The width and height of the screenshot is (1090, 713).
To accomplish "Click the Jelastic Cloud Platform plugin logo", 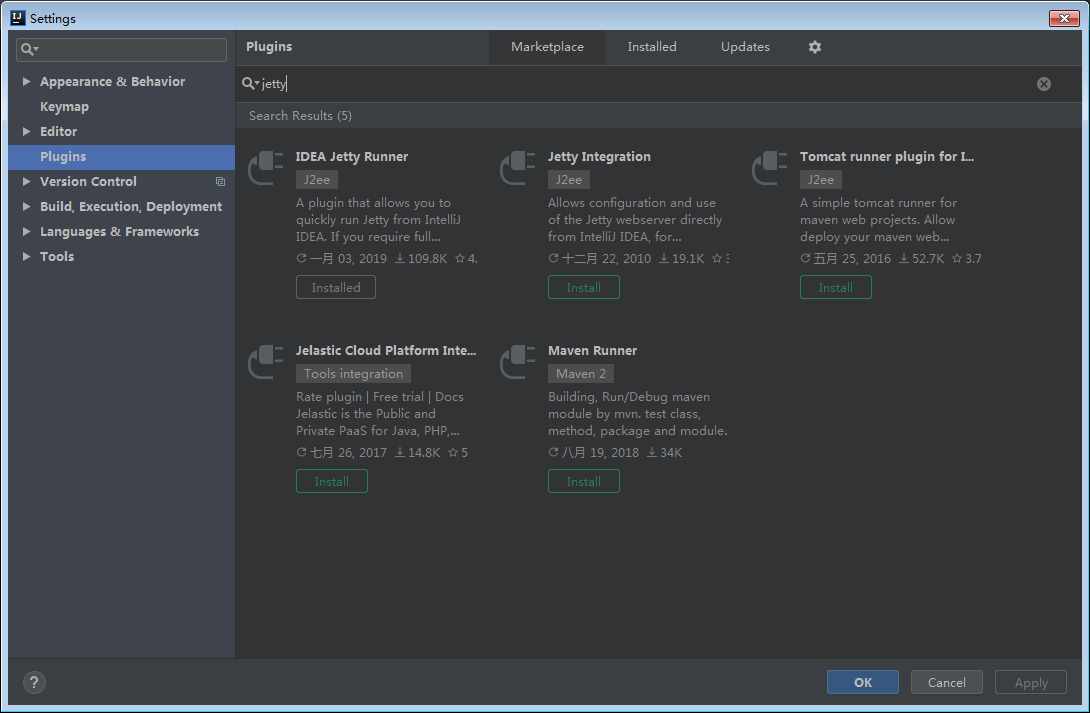I will 265,361.
